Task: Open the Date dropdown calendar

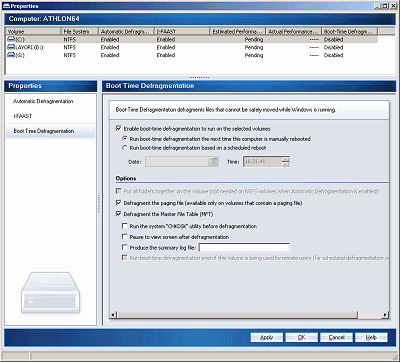Action: [x=214, y=162]
